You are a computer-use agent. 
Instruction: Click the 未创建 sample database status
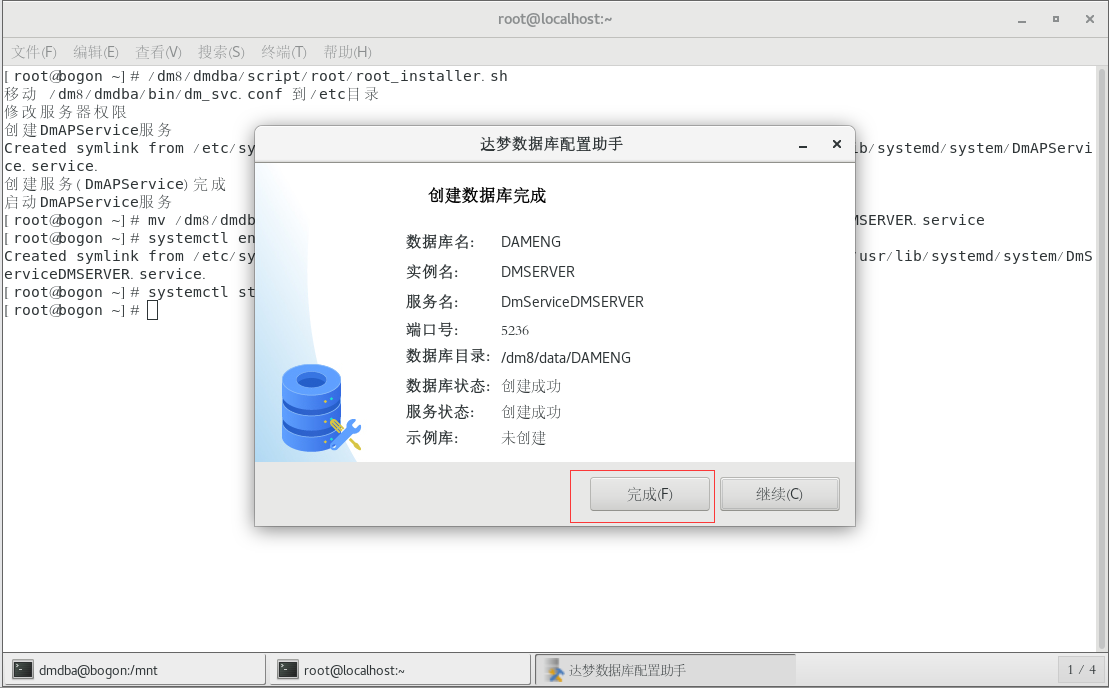(523, 438)
